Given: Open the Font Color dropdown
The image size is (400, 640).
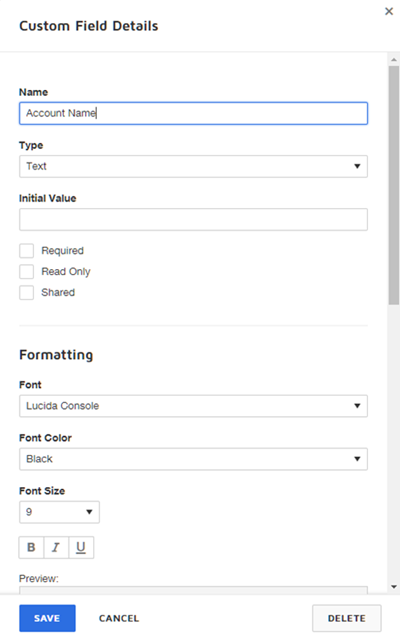Looking at the screenshot, I should 193,459.
